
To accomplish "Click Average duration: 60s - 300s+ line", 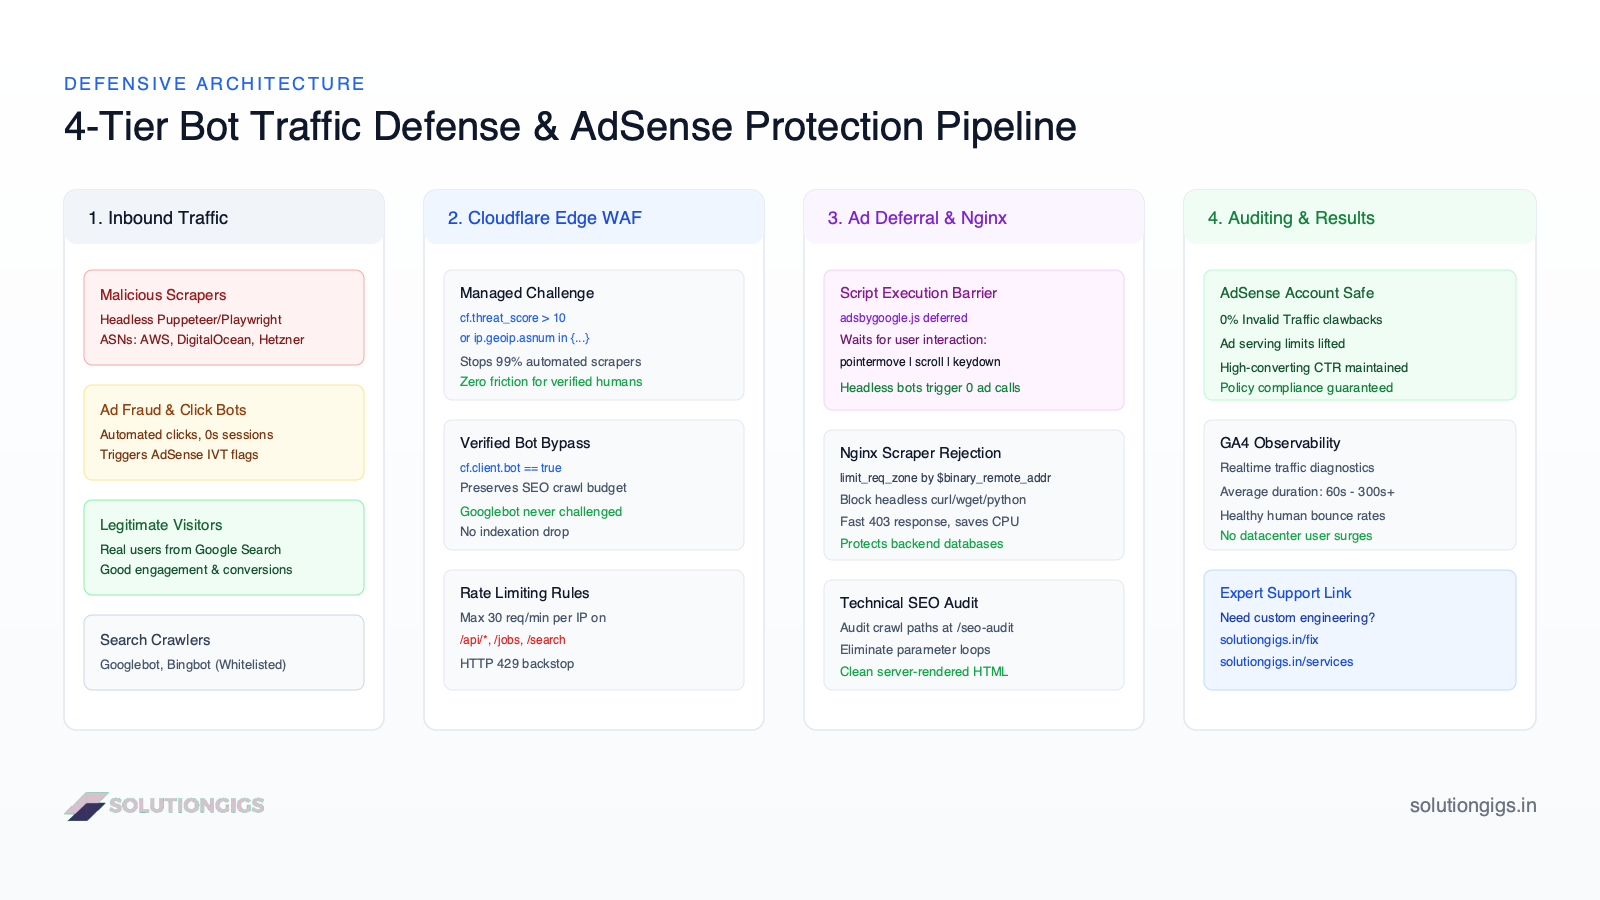I will [1307, 492].
